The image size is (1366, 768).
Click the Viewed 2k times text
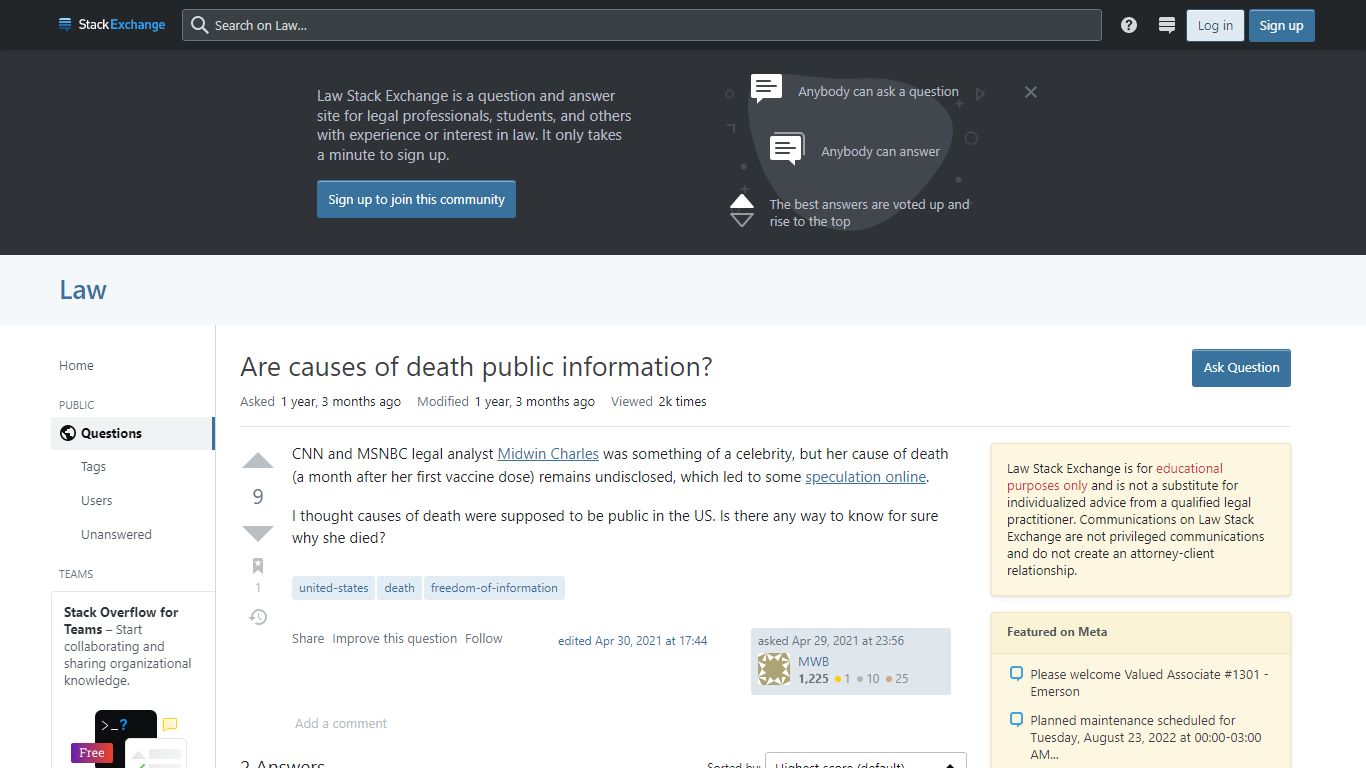coord(659,402)
